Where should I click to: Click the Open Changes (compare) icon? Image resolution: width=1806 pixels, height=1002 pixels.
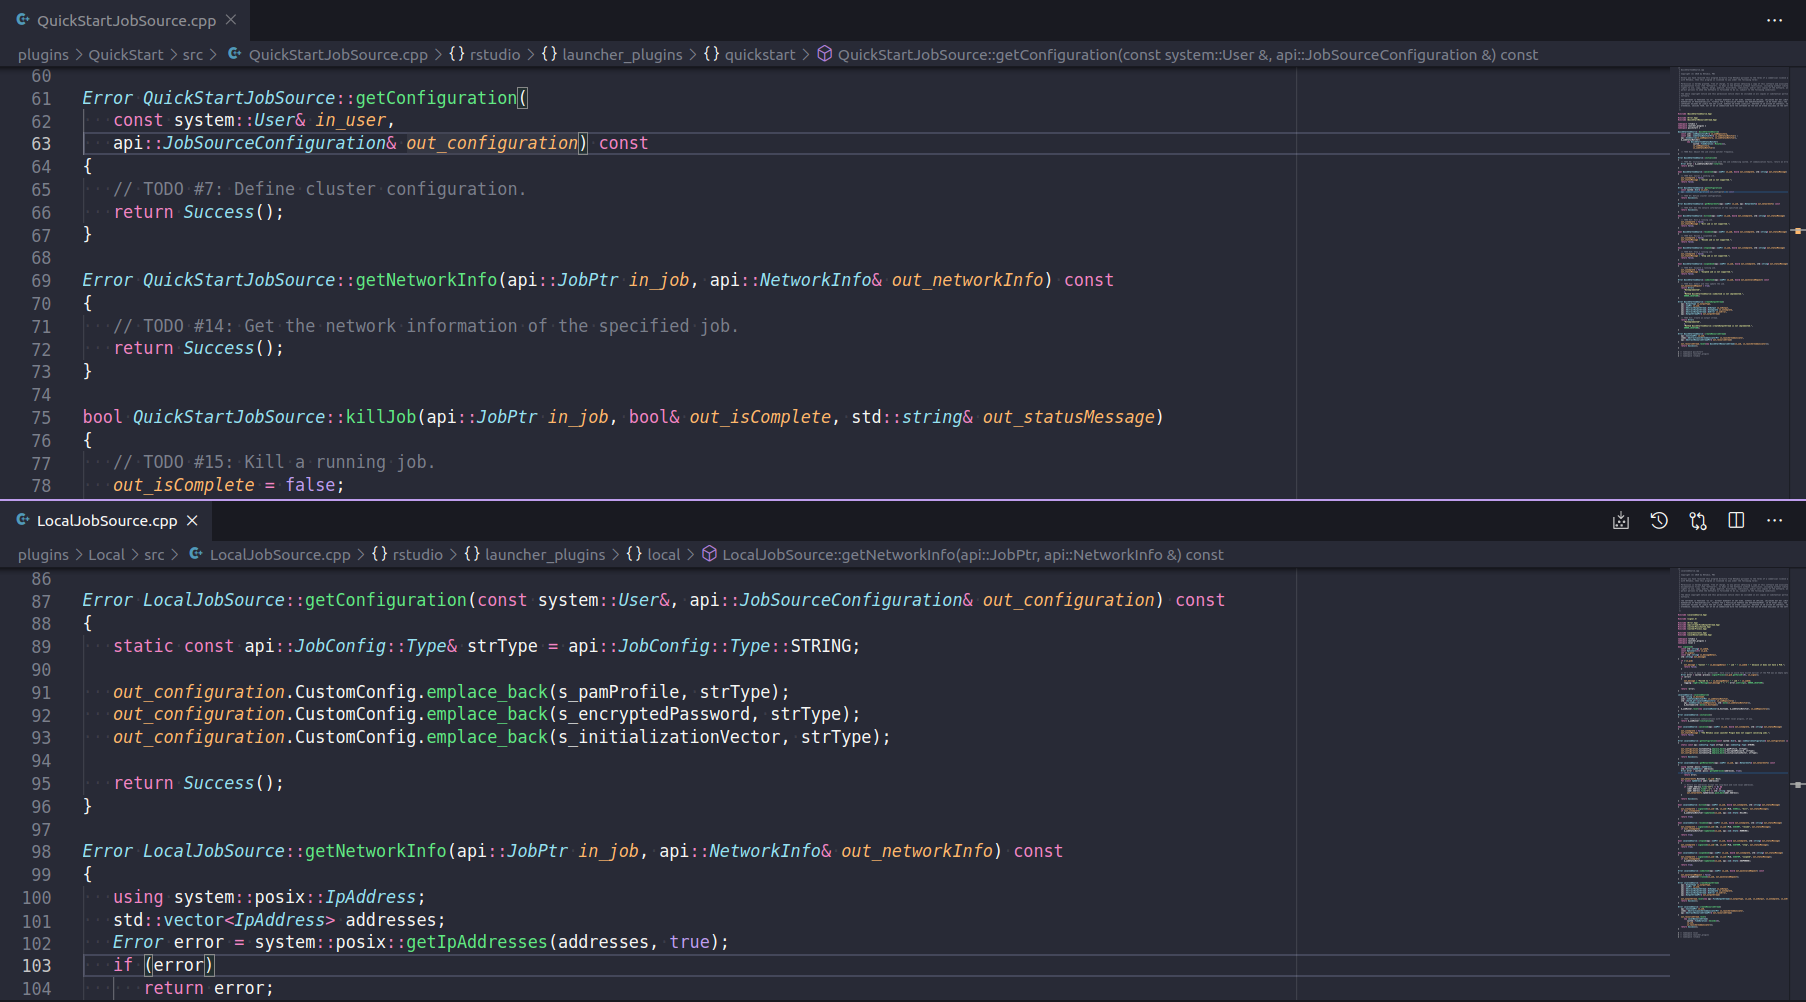1698,520
